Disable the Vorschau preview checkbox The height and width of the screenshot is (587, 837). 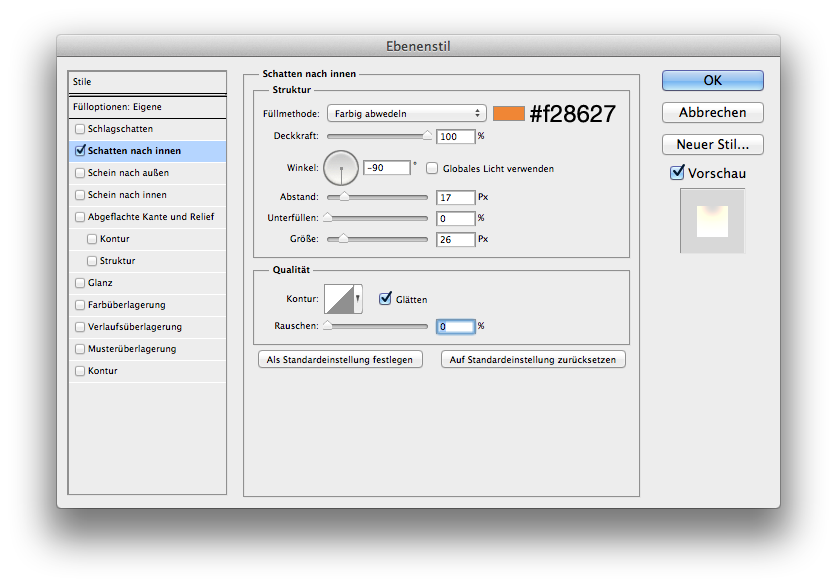pos(677,173)
